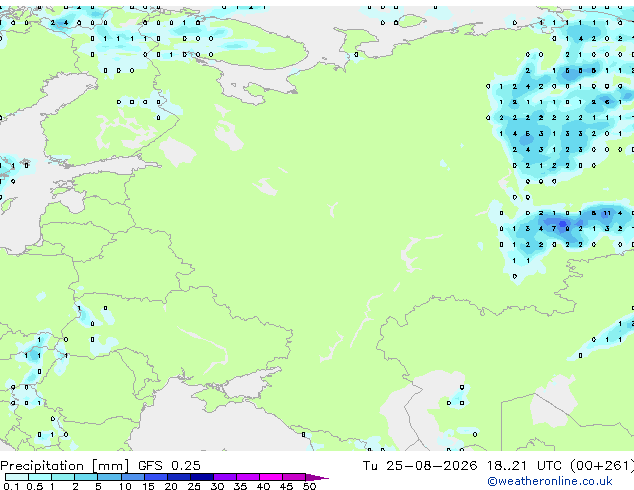This screenshot has width=634, height=490.
Task: Pick the 40–45 mm magenta legend swatch
Action: [x=271, y=477]
